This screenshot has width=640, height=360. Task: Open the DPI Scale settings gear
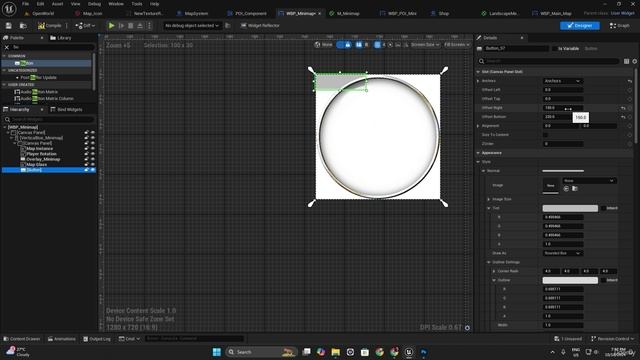[x=467, y=328]
